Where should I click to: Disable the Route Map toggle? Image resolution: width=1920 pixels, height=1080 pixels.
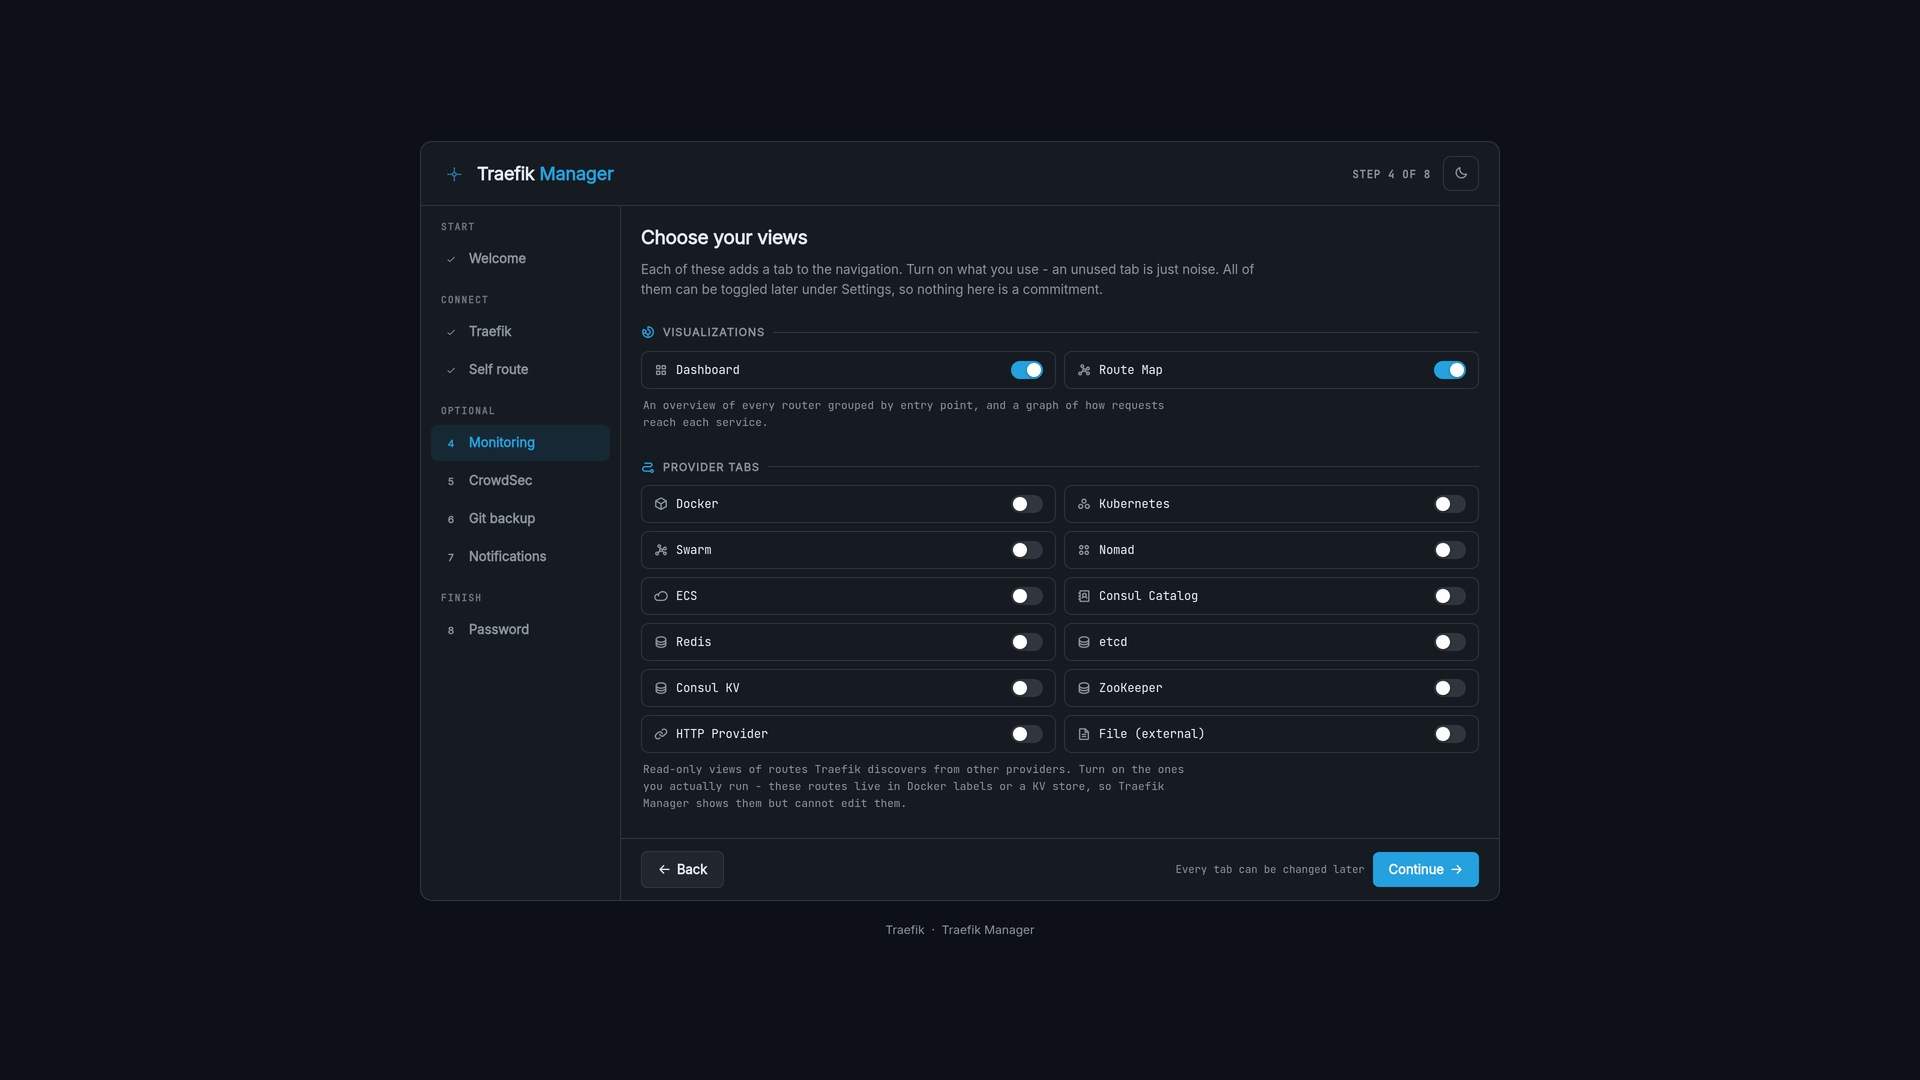point(1450,370)
